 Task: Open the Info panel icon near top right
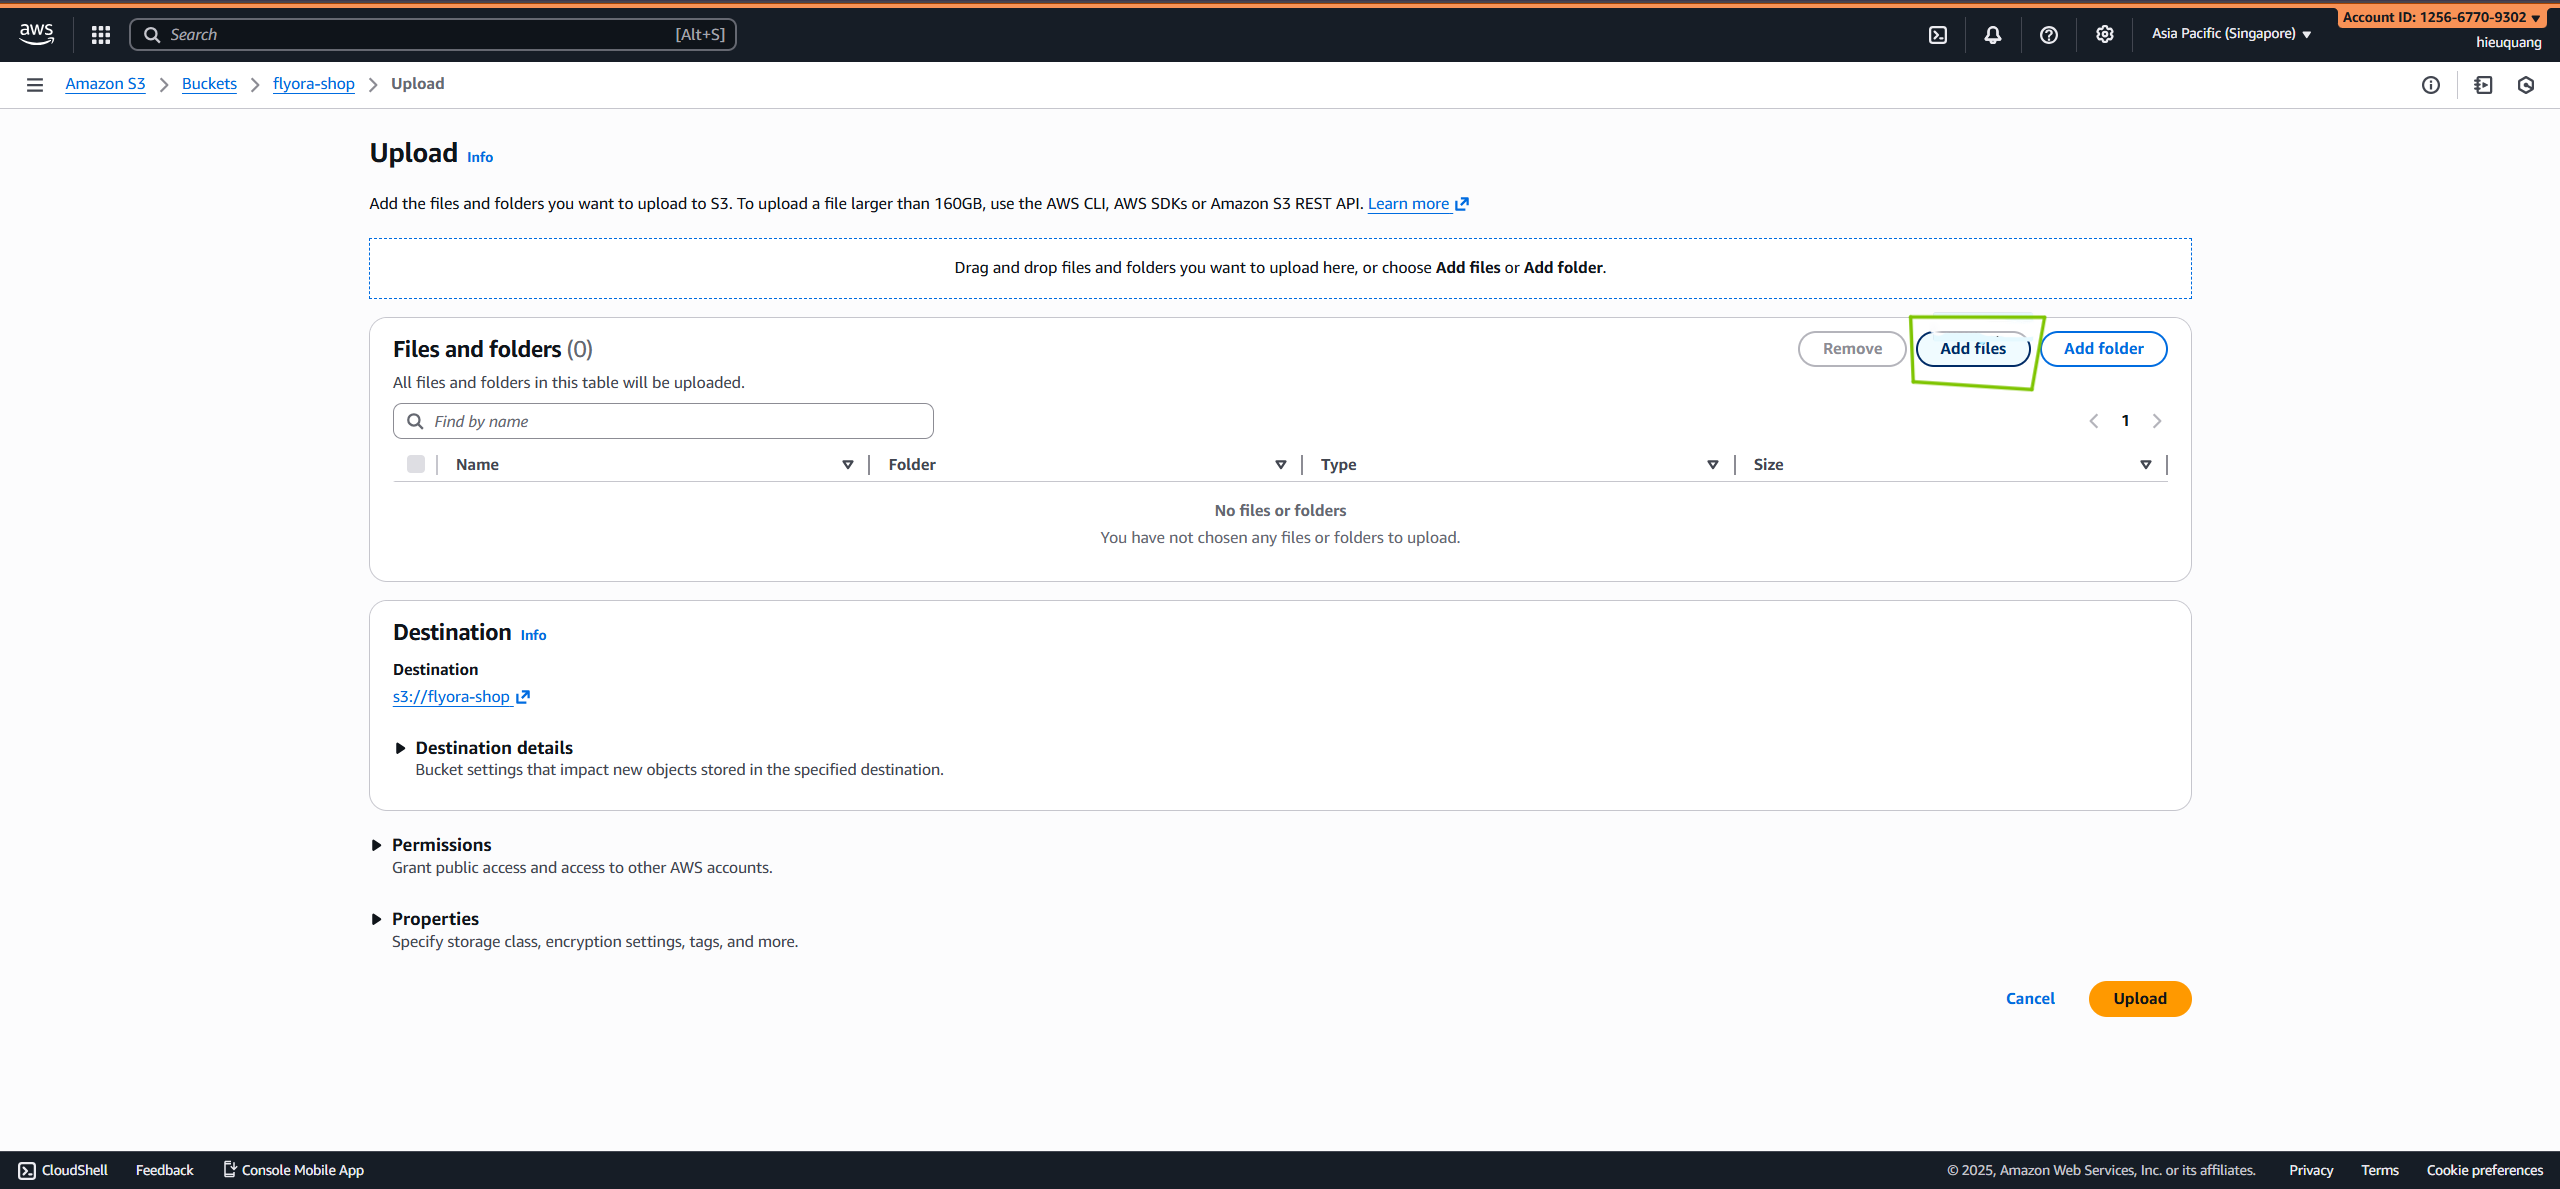(x=2433, y=84)
